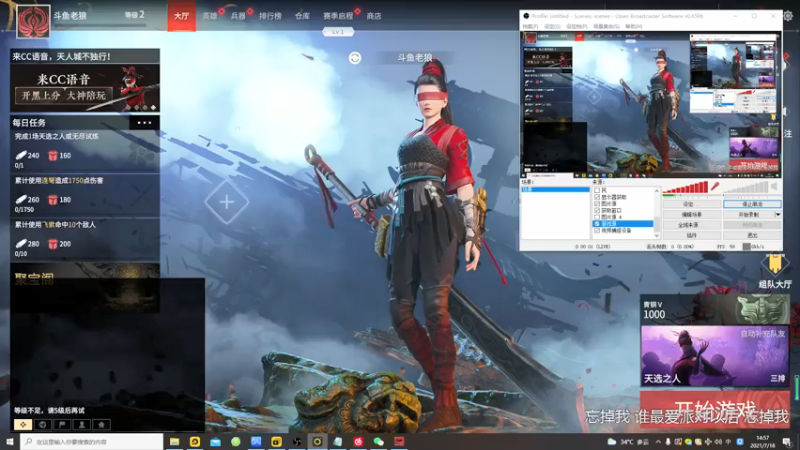The width and height of the screenshot is (800, 450).
Task: Click the OBS icon on the taskbar
Action: coord(297,442)
